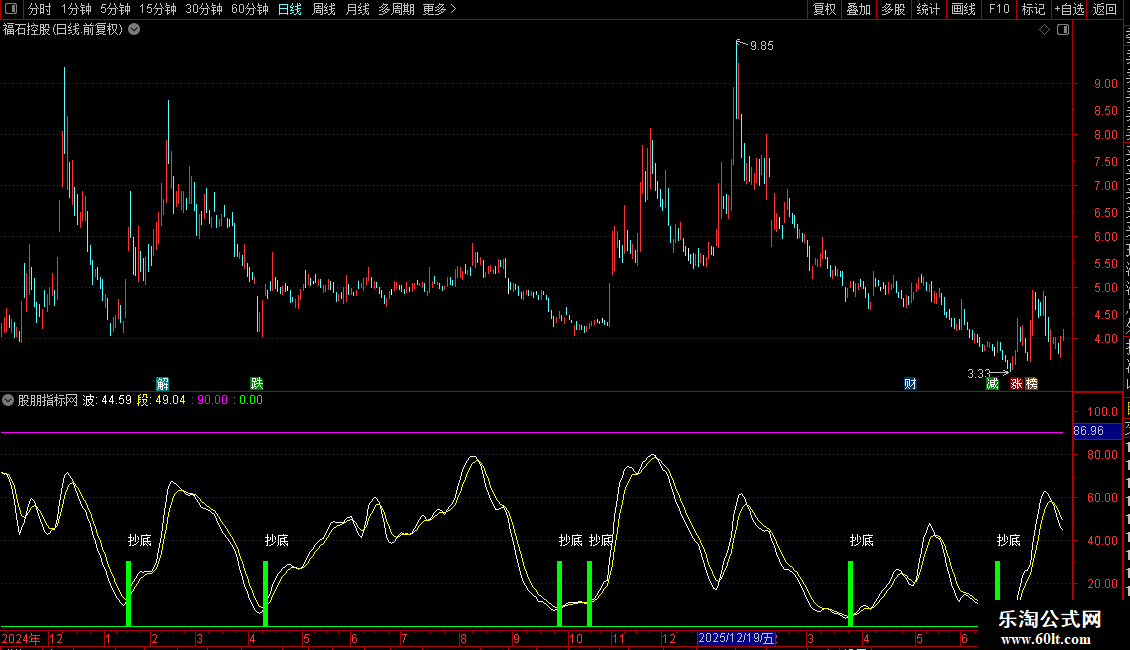Image resolution: width=1130 pixels, height=650 pixels.
Task: Expand the 更多 periods chevron
Action: coord(453,9)
